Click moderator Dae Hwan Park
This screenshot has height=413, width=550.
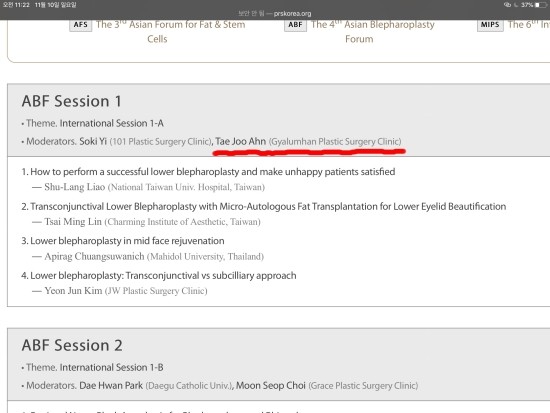[x=111, y=386]
